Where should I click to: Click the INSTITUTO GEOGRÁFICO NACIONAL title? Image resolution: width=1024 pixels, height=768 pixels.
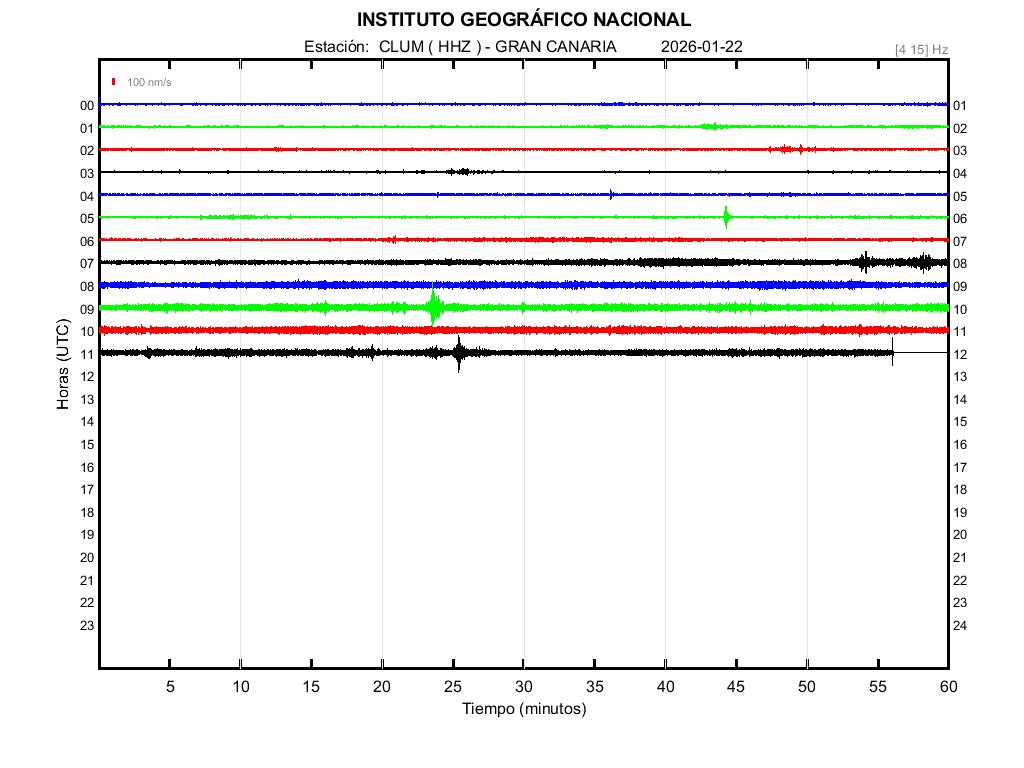(523, 20)
